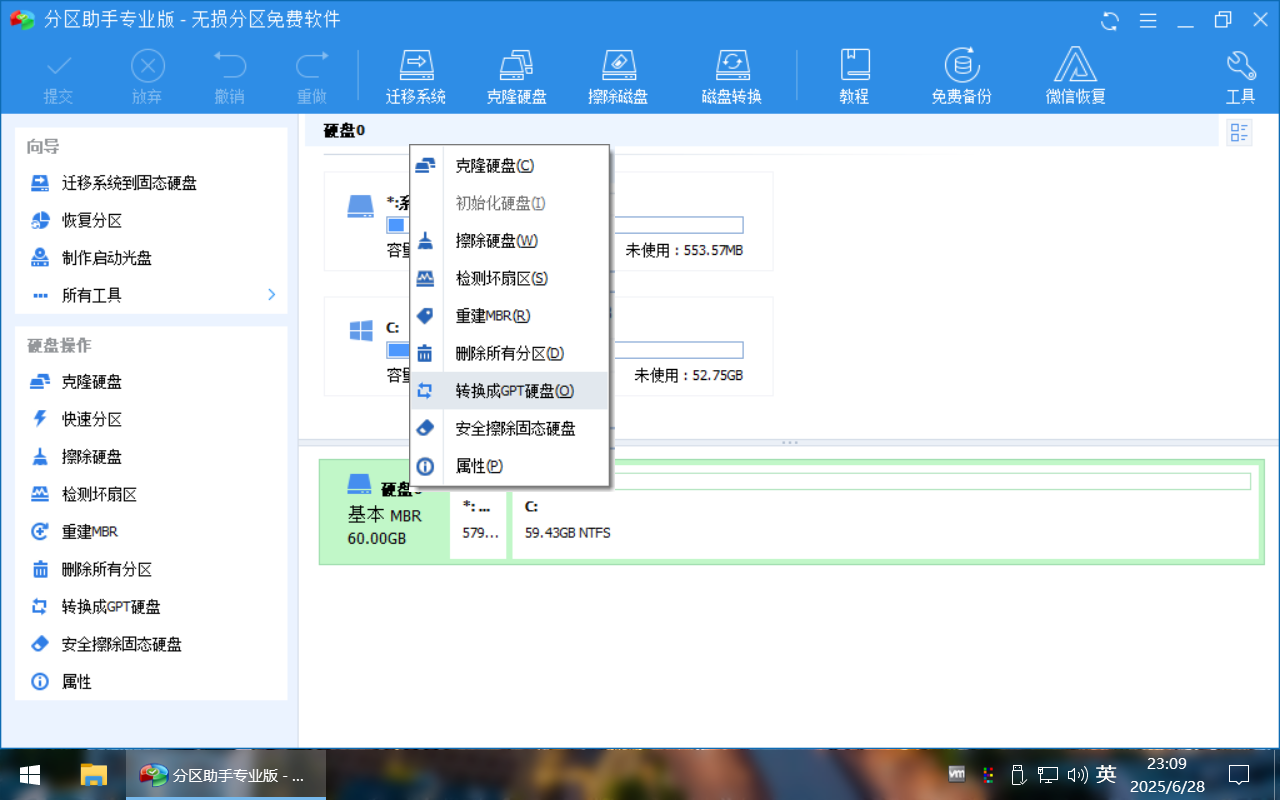
Task: Open the notification center icon
Action: tap(1239, 774)
